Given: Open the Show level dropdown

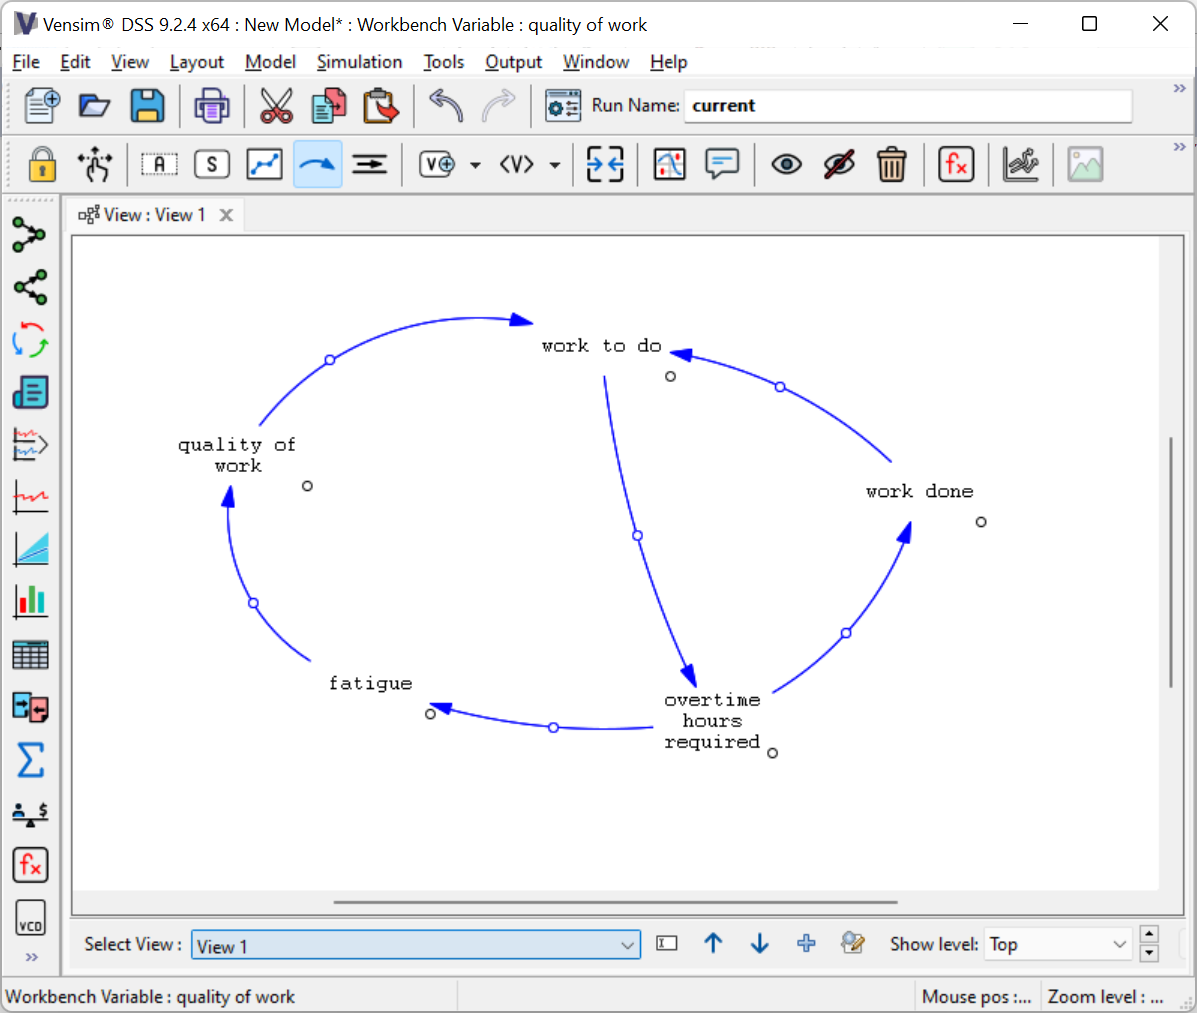Looking at the screenshot, I should 1119,945.
